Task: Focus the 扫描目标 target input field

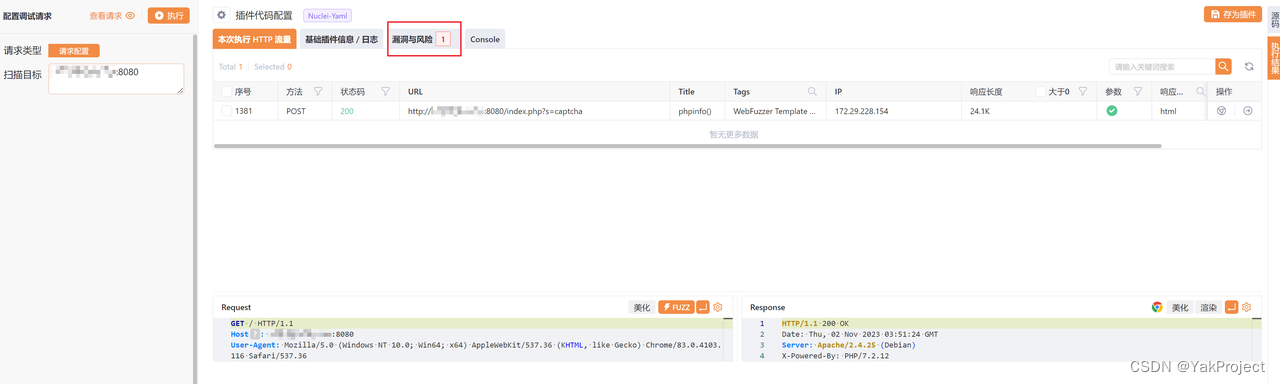Action: 116,79
